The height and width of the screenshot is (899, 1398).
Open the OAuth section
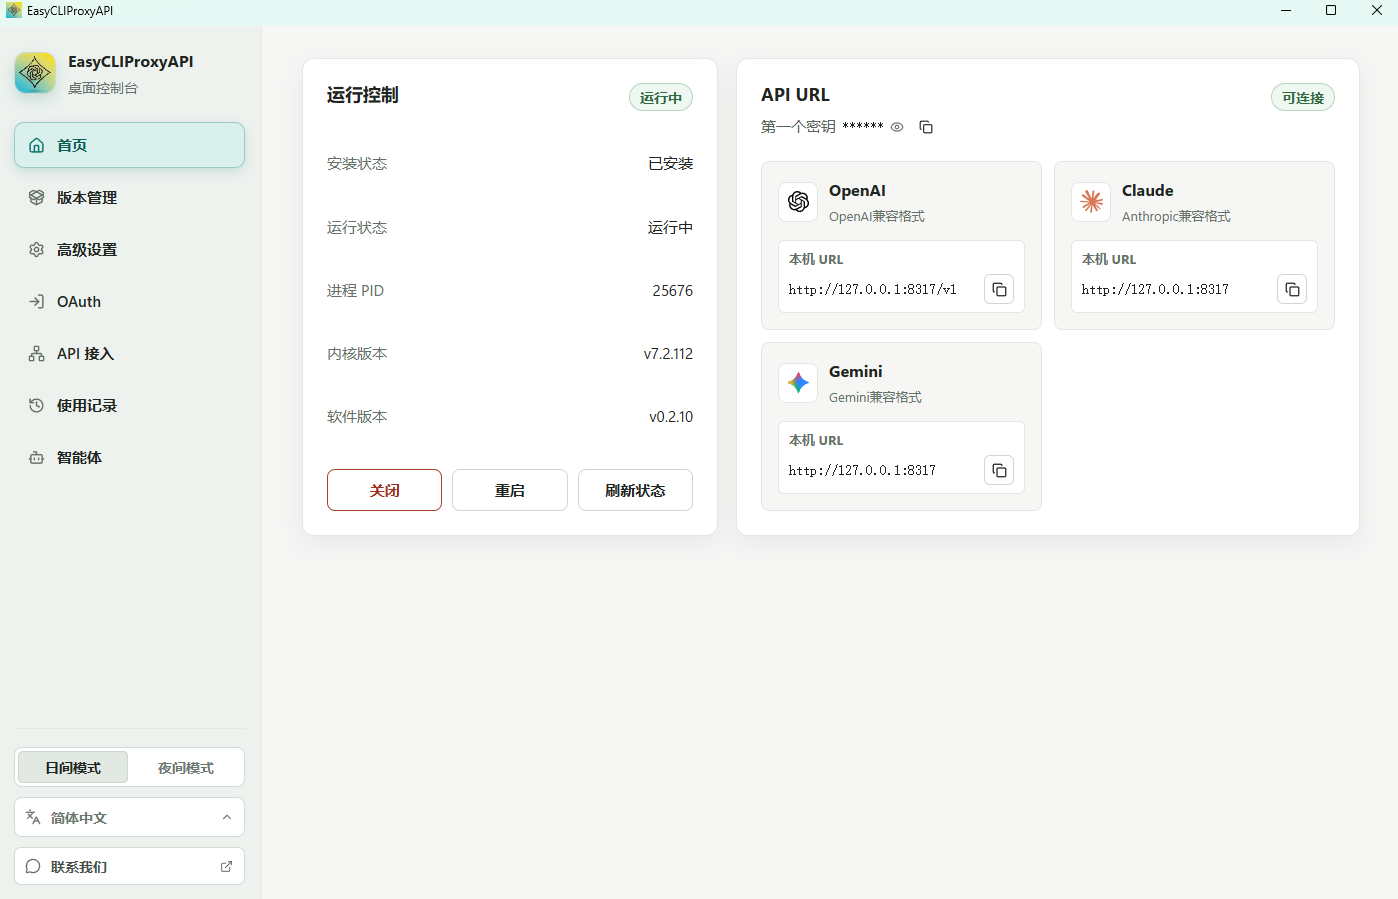click(129, 301)
